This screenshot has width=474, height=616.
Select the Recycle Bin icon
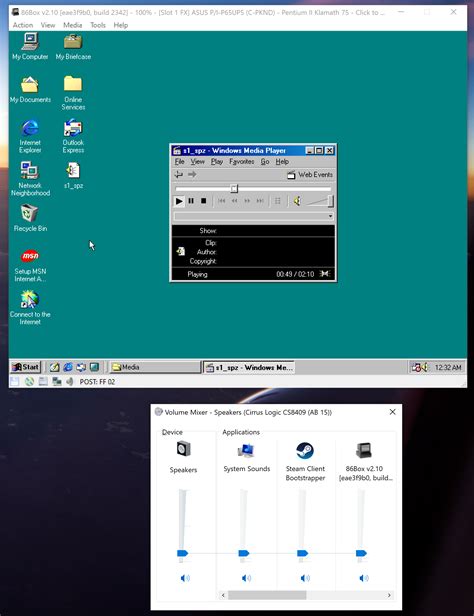click(x=30, y=218)
